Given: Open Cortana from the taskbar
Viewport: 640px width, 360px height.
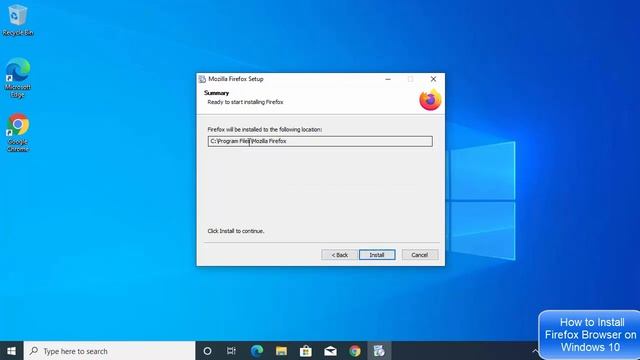Looking at the screenshot, I should [x=207, y=351].
